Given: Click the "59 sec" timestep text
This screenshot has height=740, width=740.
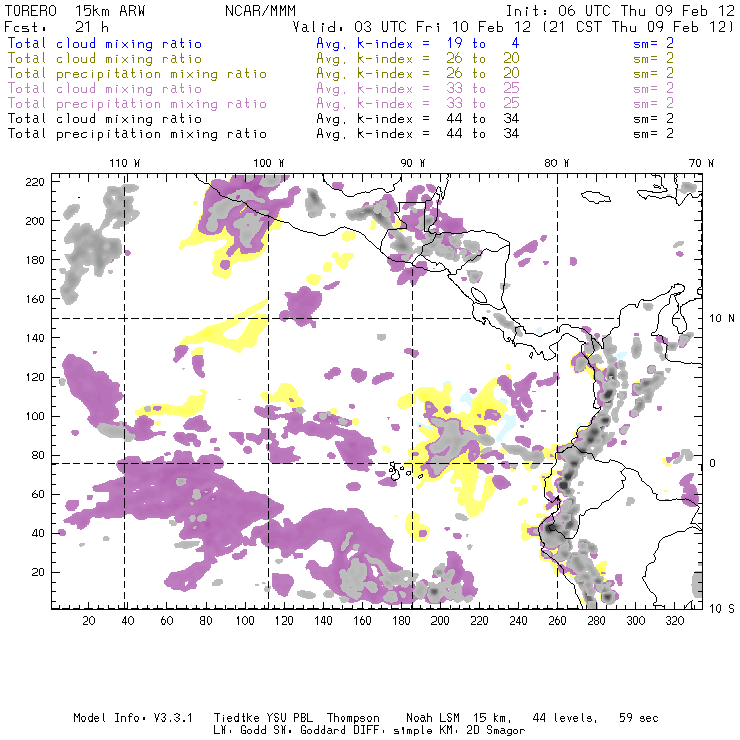Looking at the screenshot, I should tap(639, 718).
